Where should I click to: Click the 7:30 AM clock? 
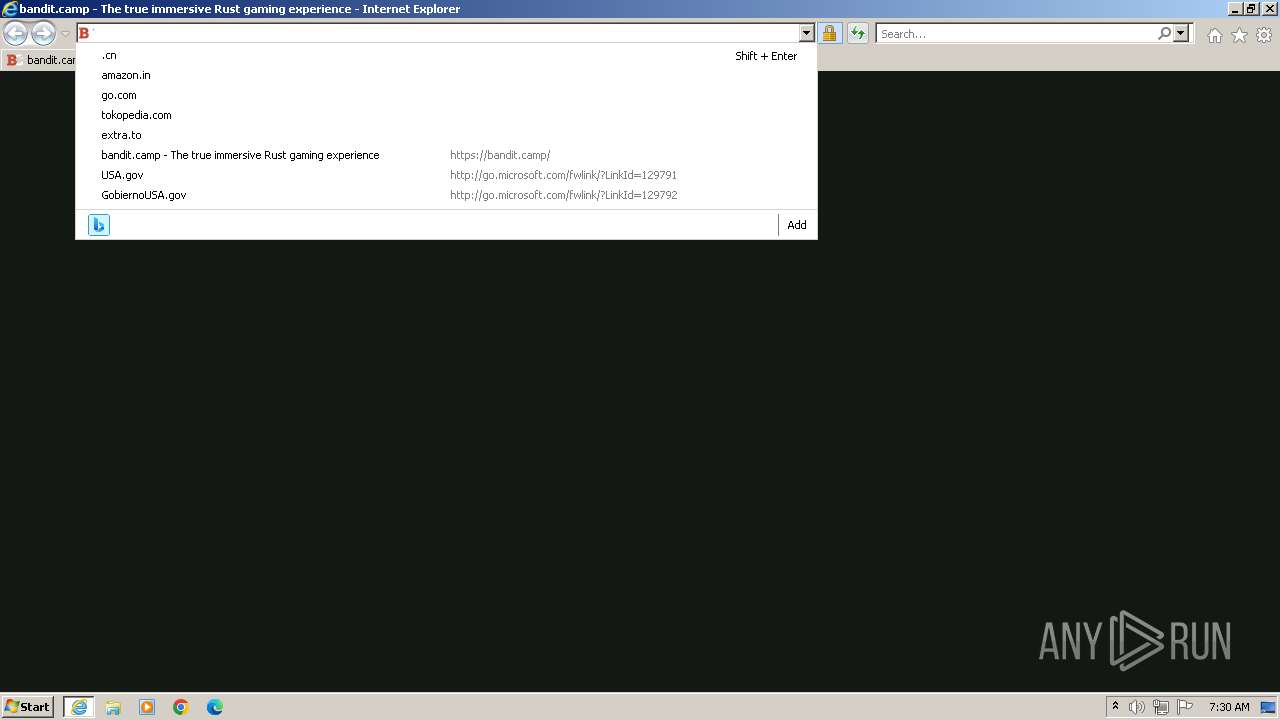pyautogui.click(x=1229, y=707)
